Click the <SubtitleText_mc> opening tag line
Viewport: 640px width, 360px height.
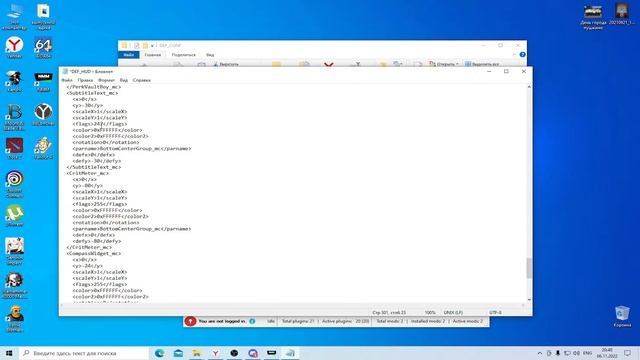92,93
